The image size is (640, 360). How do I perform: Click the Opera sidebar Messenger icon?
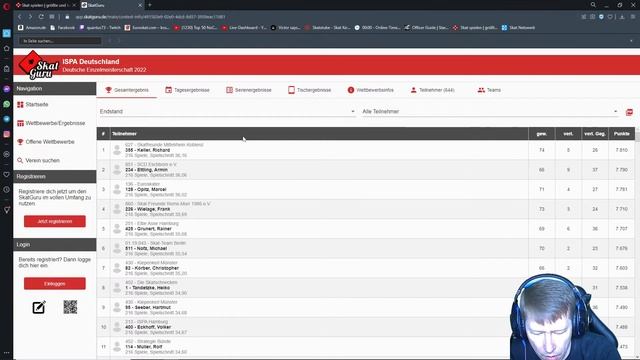click(7, 89)
